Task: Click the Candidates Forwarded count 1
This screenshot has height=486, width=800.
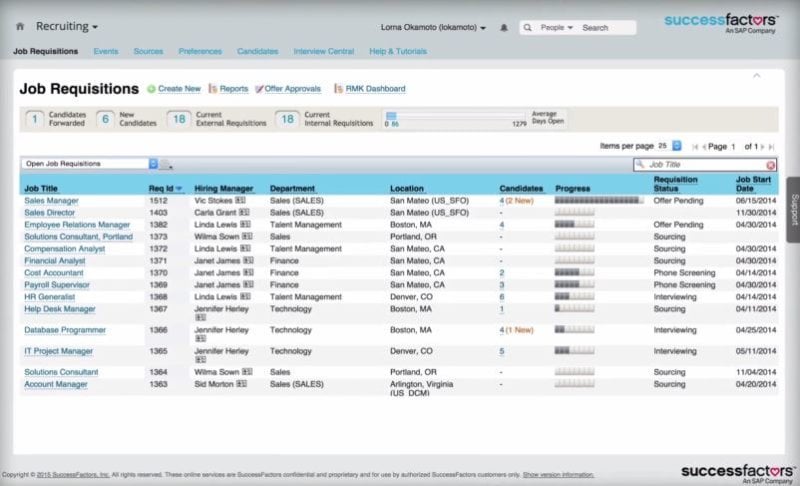Action: click(x=35, y=119)
